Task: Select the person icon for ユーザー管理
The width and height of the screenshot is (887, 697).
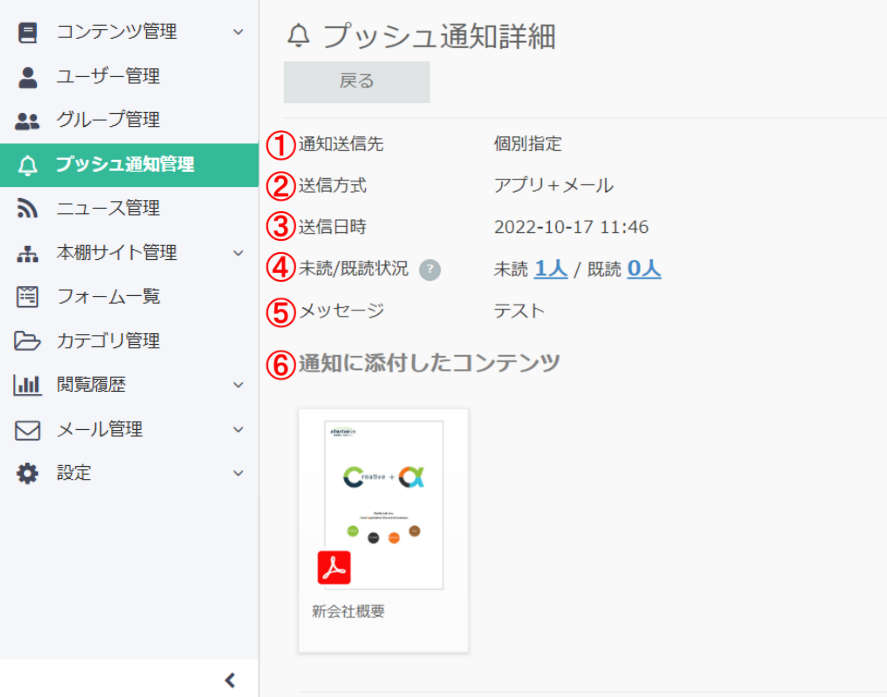Action: coord(27,75)
